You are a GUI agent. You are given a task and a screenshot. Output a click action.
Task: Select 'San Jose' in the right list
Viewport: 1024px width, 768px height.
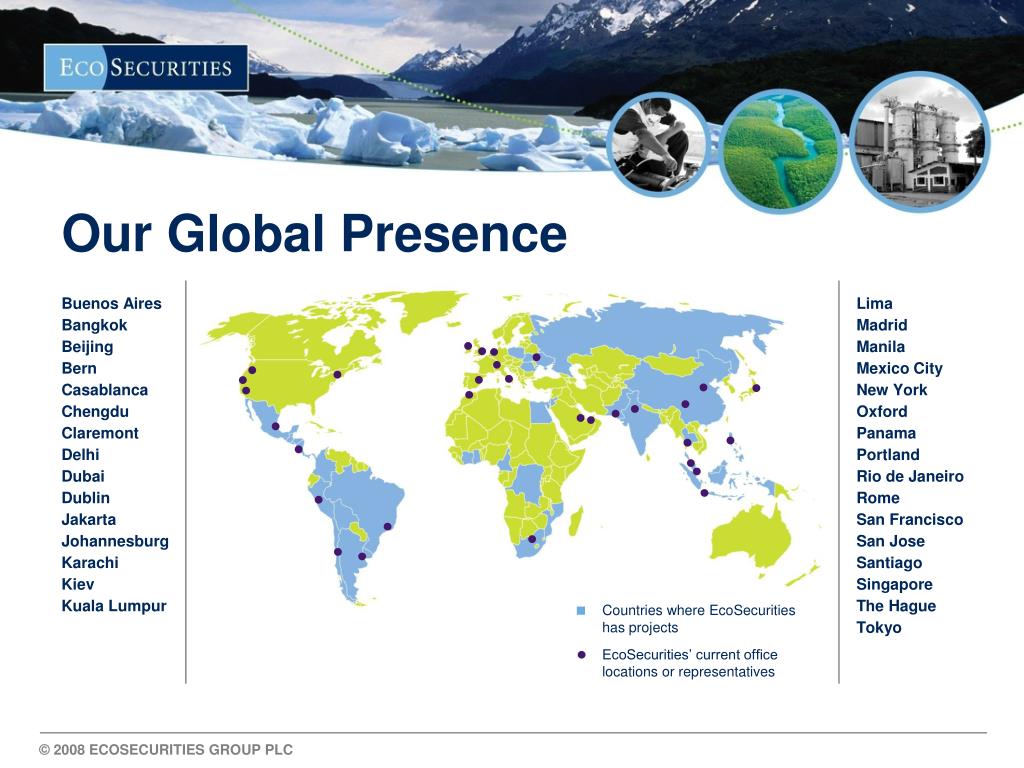pyautogui.click(x=890, y=541)
